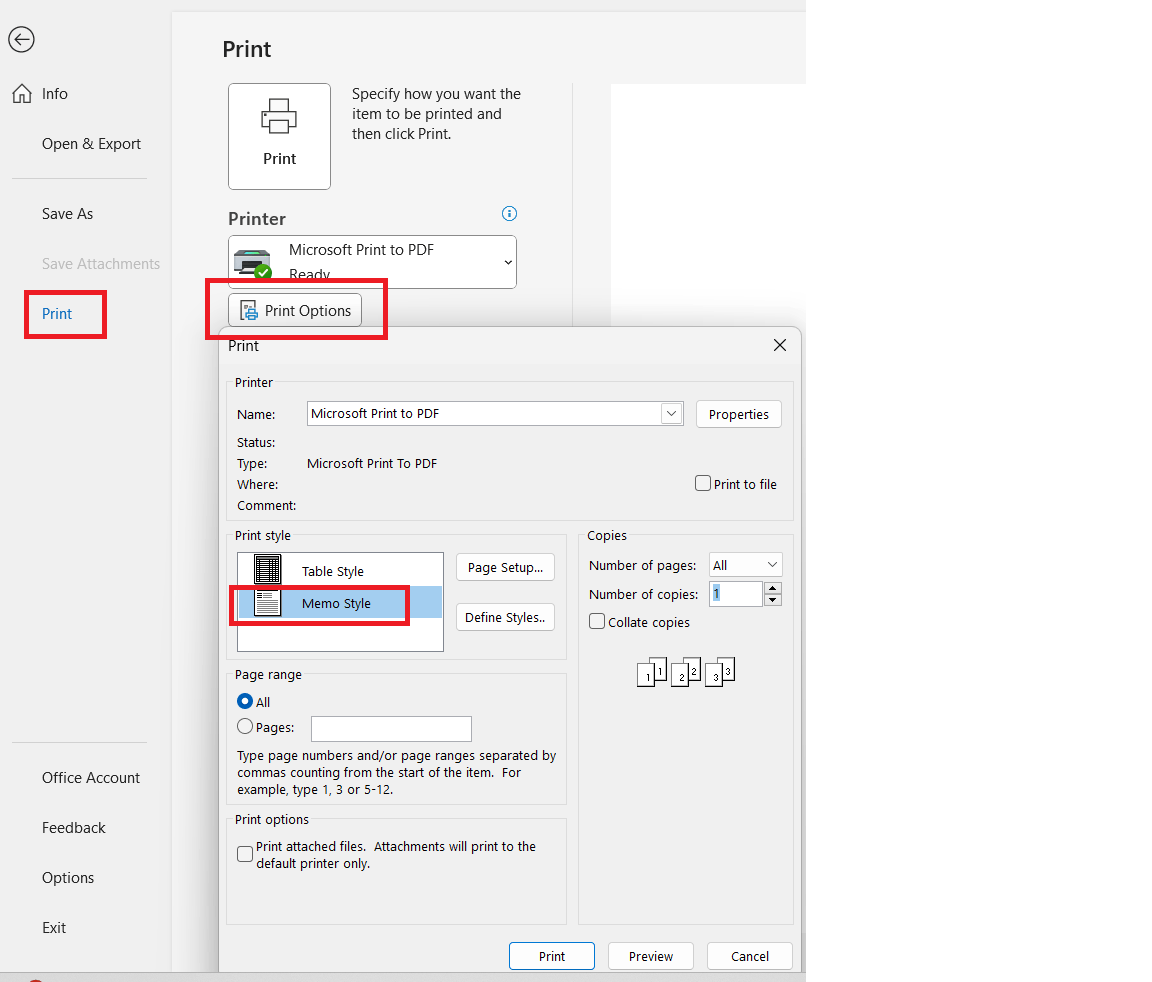1152x982 pixels.
Task: Check Print attached files option
Action: coord(245,854)
